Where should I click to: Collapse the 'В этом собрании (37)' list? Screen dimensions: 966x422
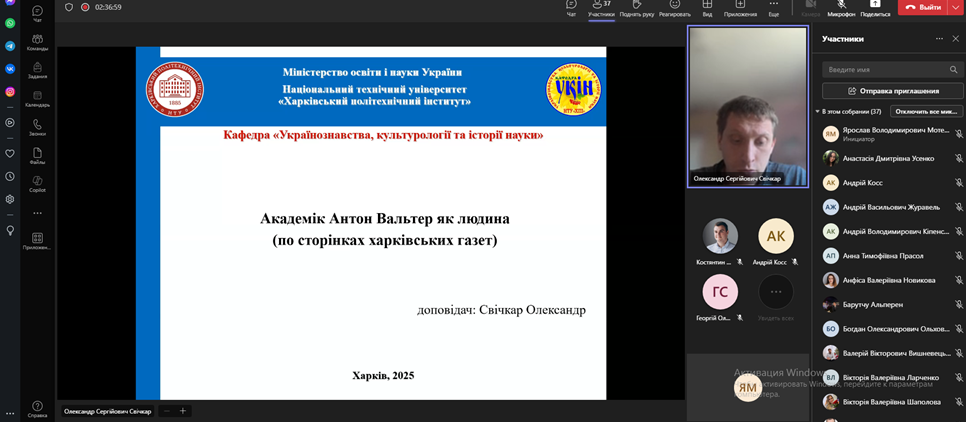(x=817, y=112)
